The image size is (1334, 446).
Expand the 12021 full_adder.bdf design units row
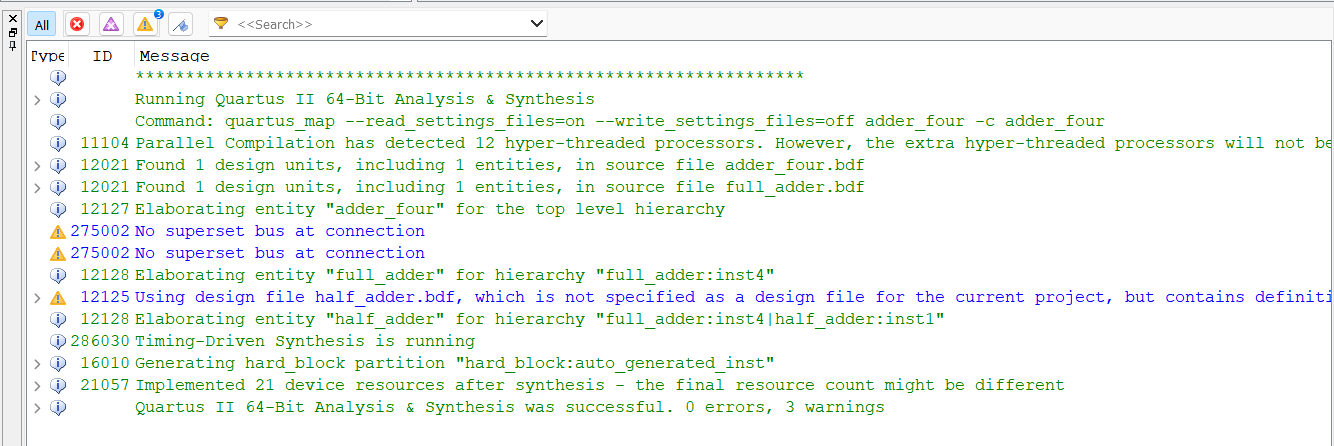coord(37,187)
